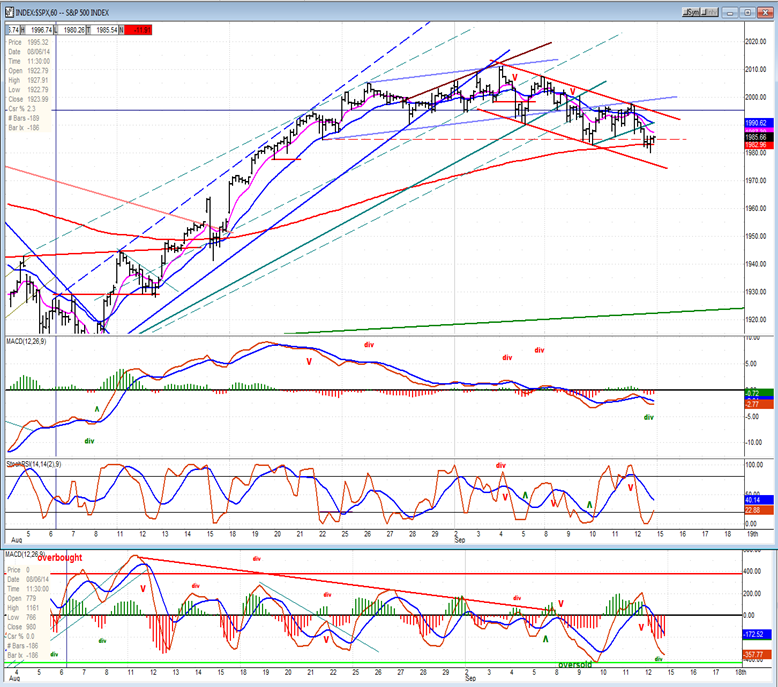Click the Sep label on upper date axis
Viewport: 778px width, 687px height.
click(459, 540)
